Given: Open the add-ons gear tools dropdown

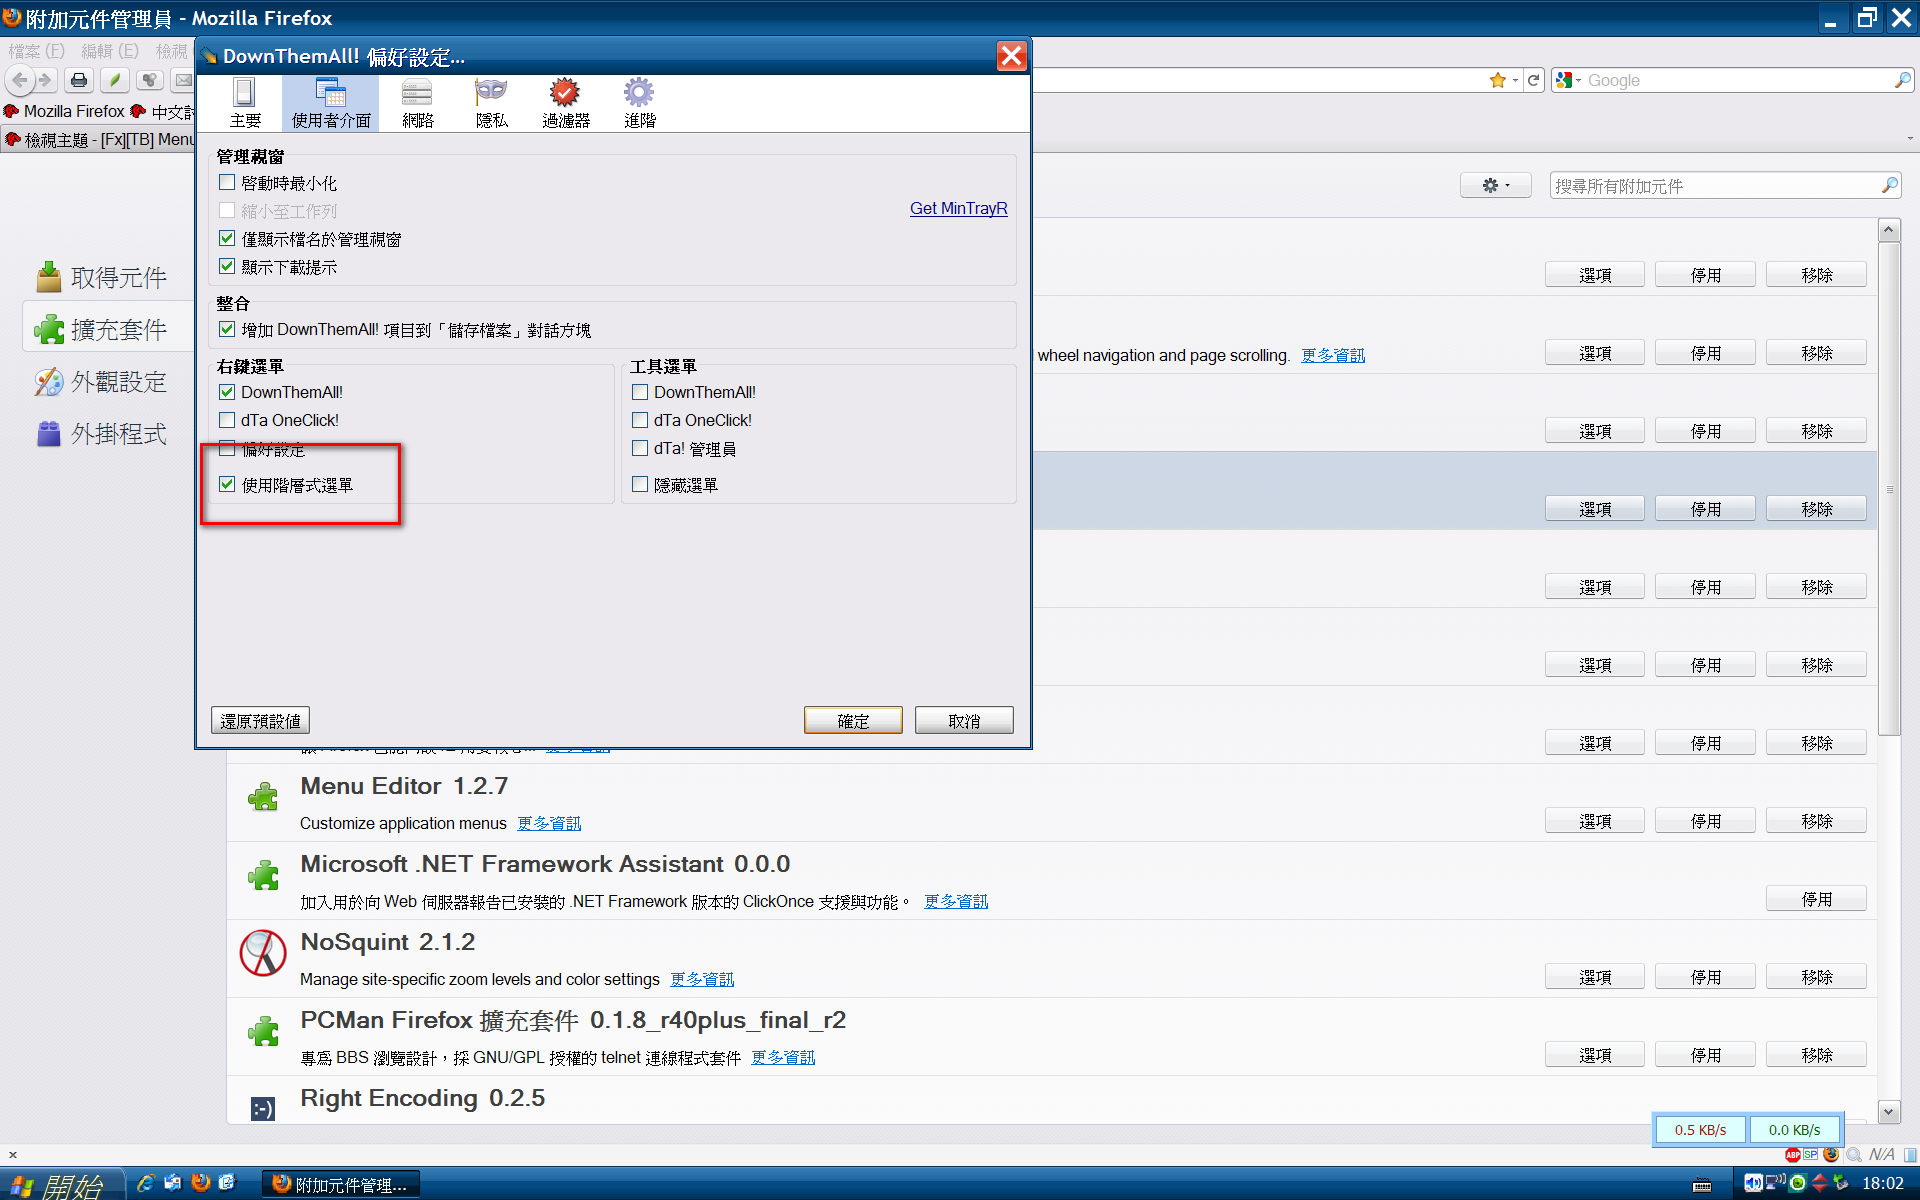Looking at the screenshot, I should tap(1495, 185).
